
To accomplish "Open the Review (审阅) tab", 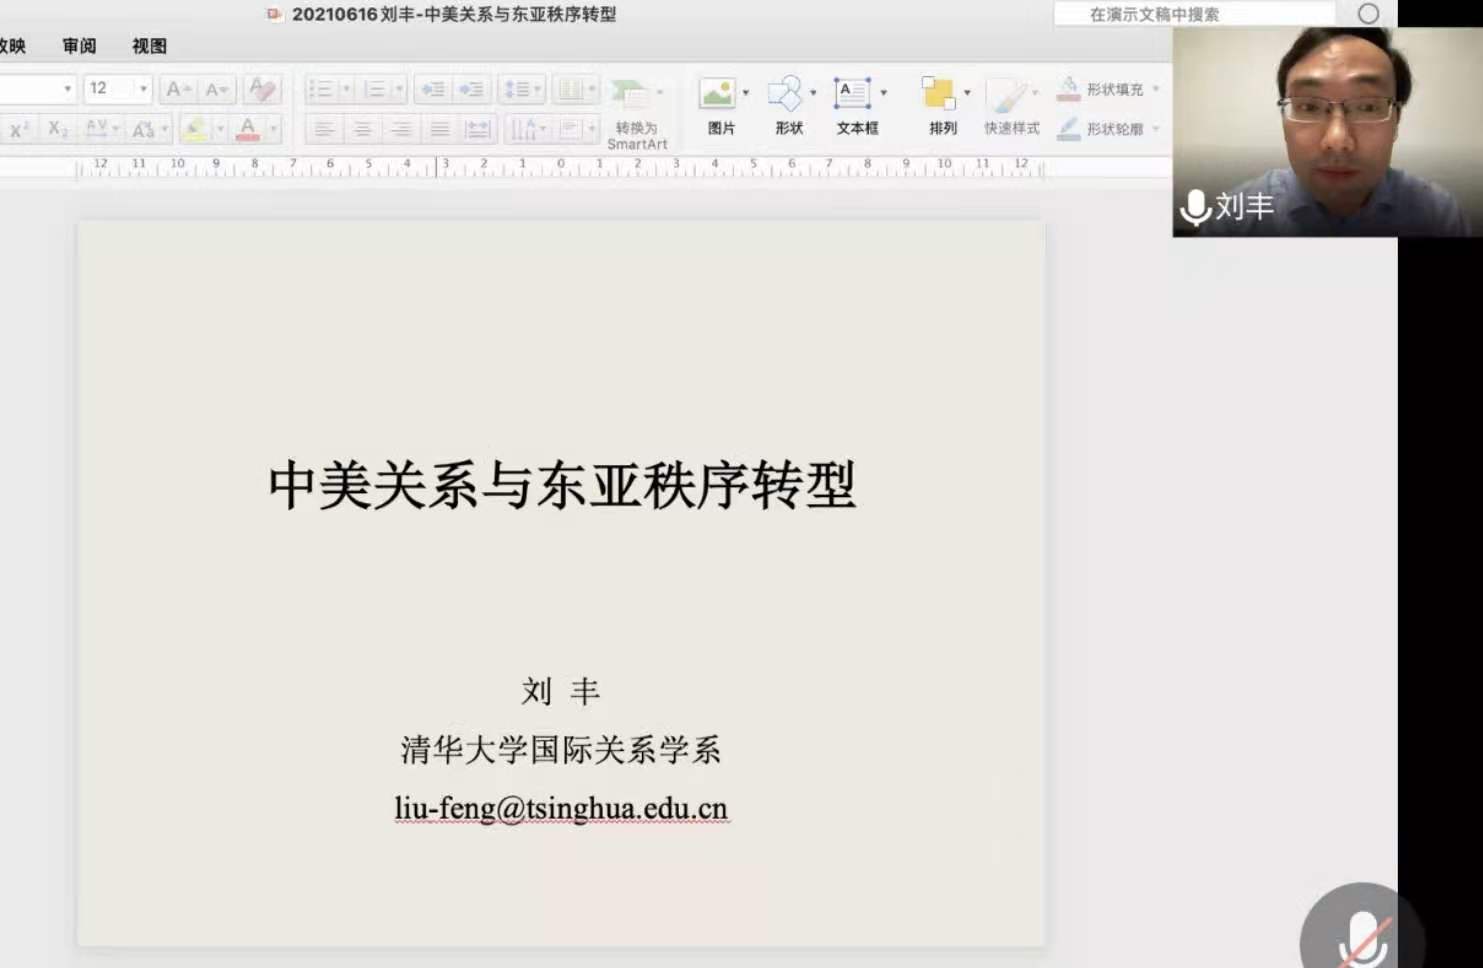I will tap(79, 46).
